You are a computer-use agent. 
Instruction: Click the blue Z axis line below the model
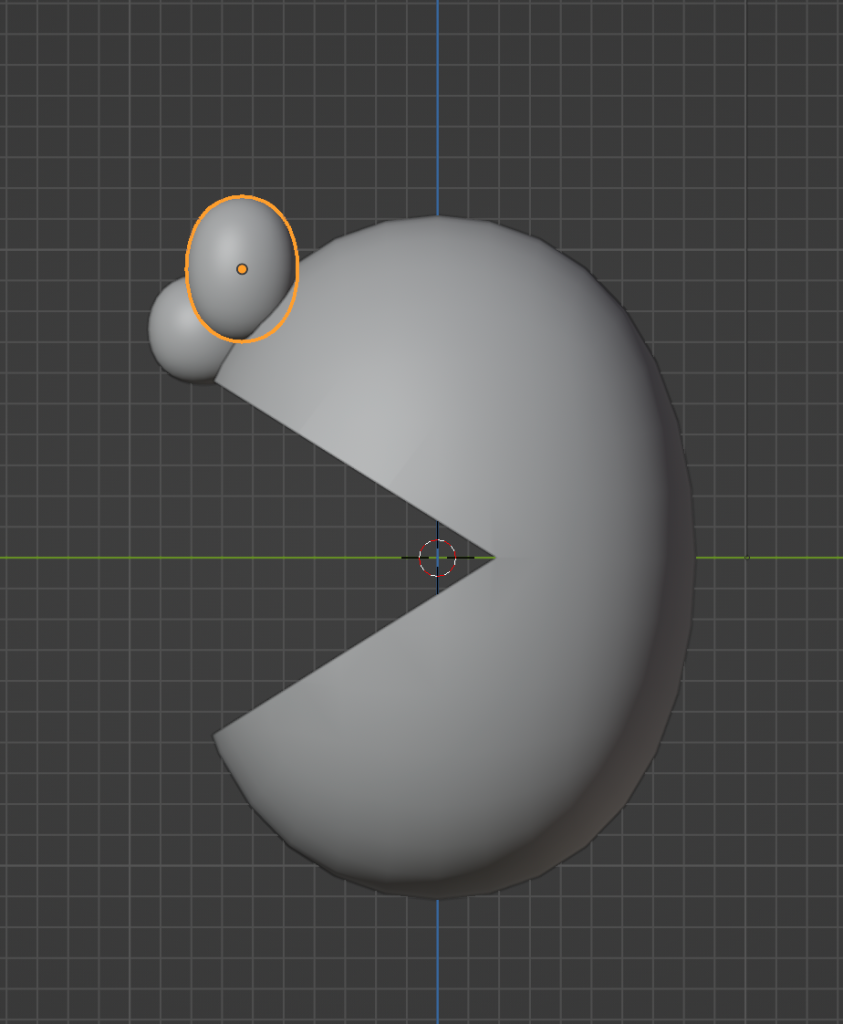click(x=437, y=960)
